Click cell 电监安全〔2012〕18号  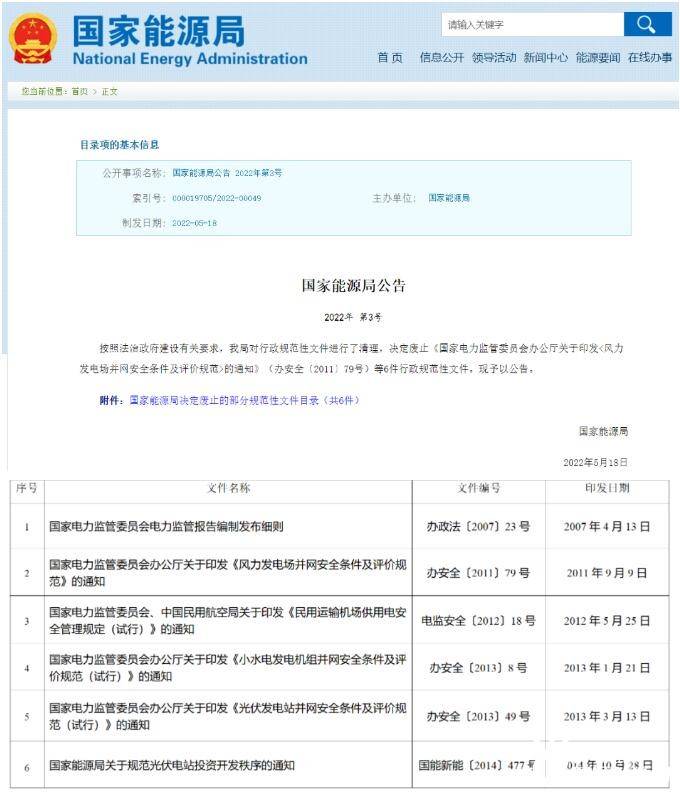click(478, 621)
